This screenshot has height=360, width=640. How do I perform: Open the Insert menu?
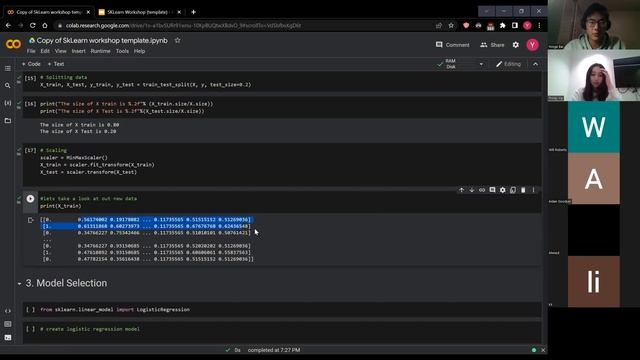click(78, 51)
